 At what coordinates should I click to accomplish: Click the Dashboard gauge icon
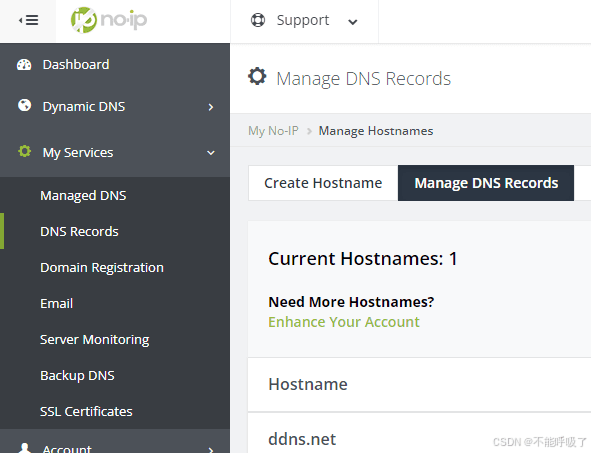click(24, 64)
